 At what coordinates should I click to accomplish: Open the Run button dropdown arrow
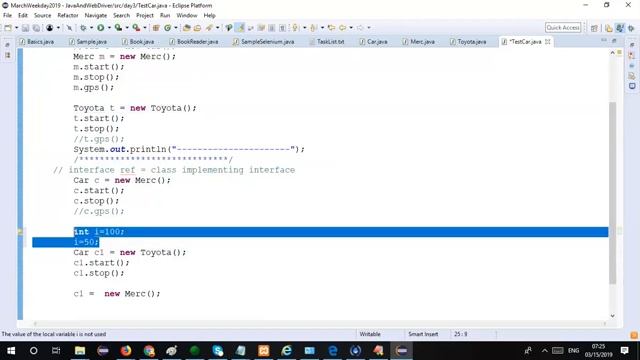point(109,28)
